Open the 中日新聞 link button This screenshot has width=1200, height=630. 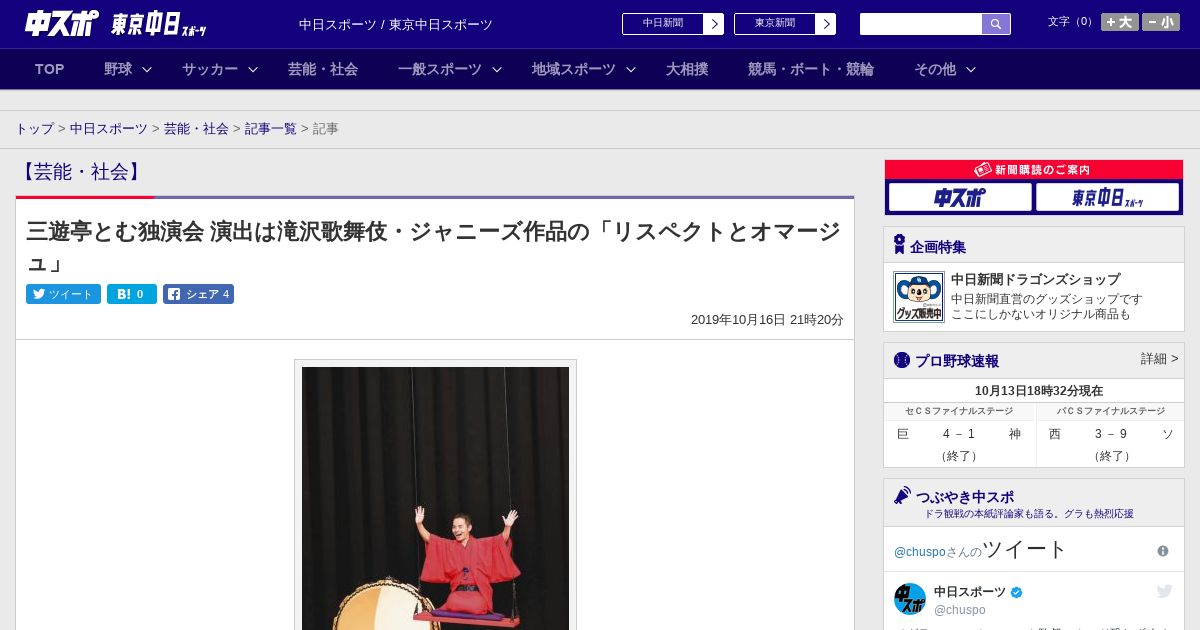663,24
